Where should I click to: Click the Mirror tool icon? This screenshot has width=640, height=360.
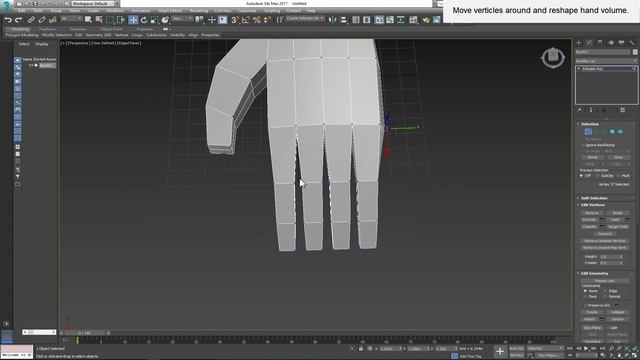333,20
